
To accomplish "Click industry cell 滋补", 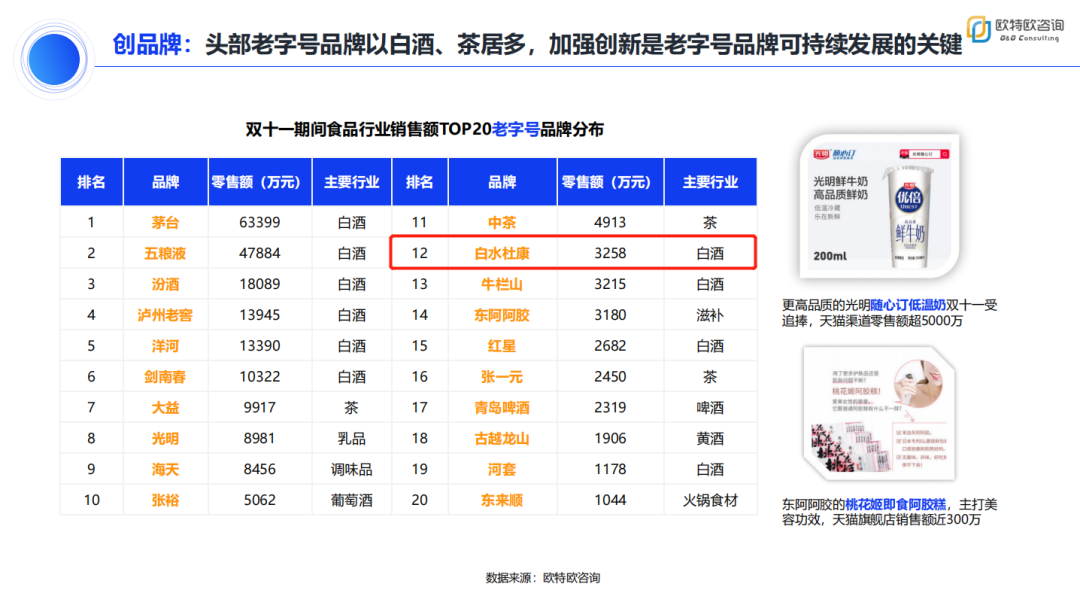I will 710,315.
